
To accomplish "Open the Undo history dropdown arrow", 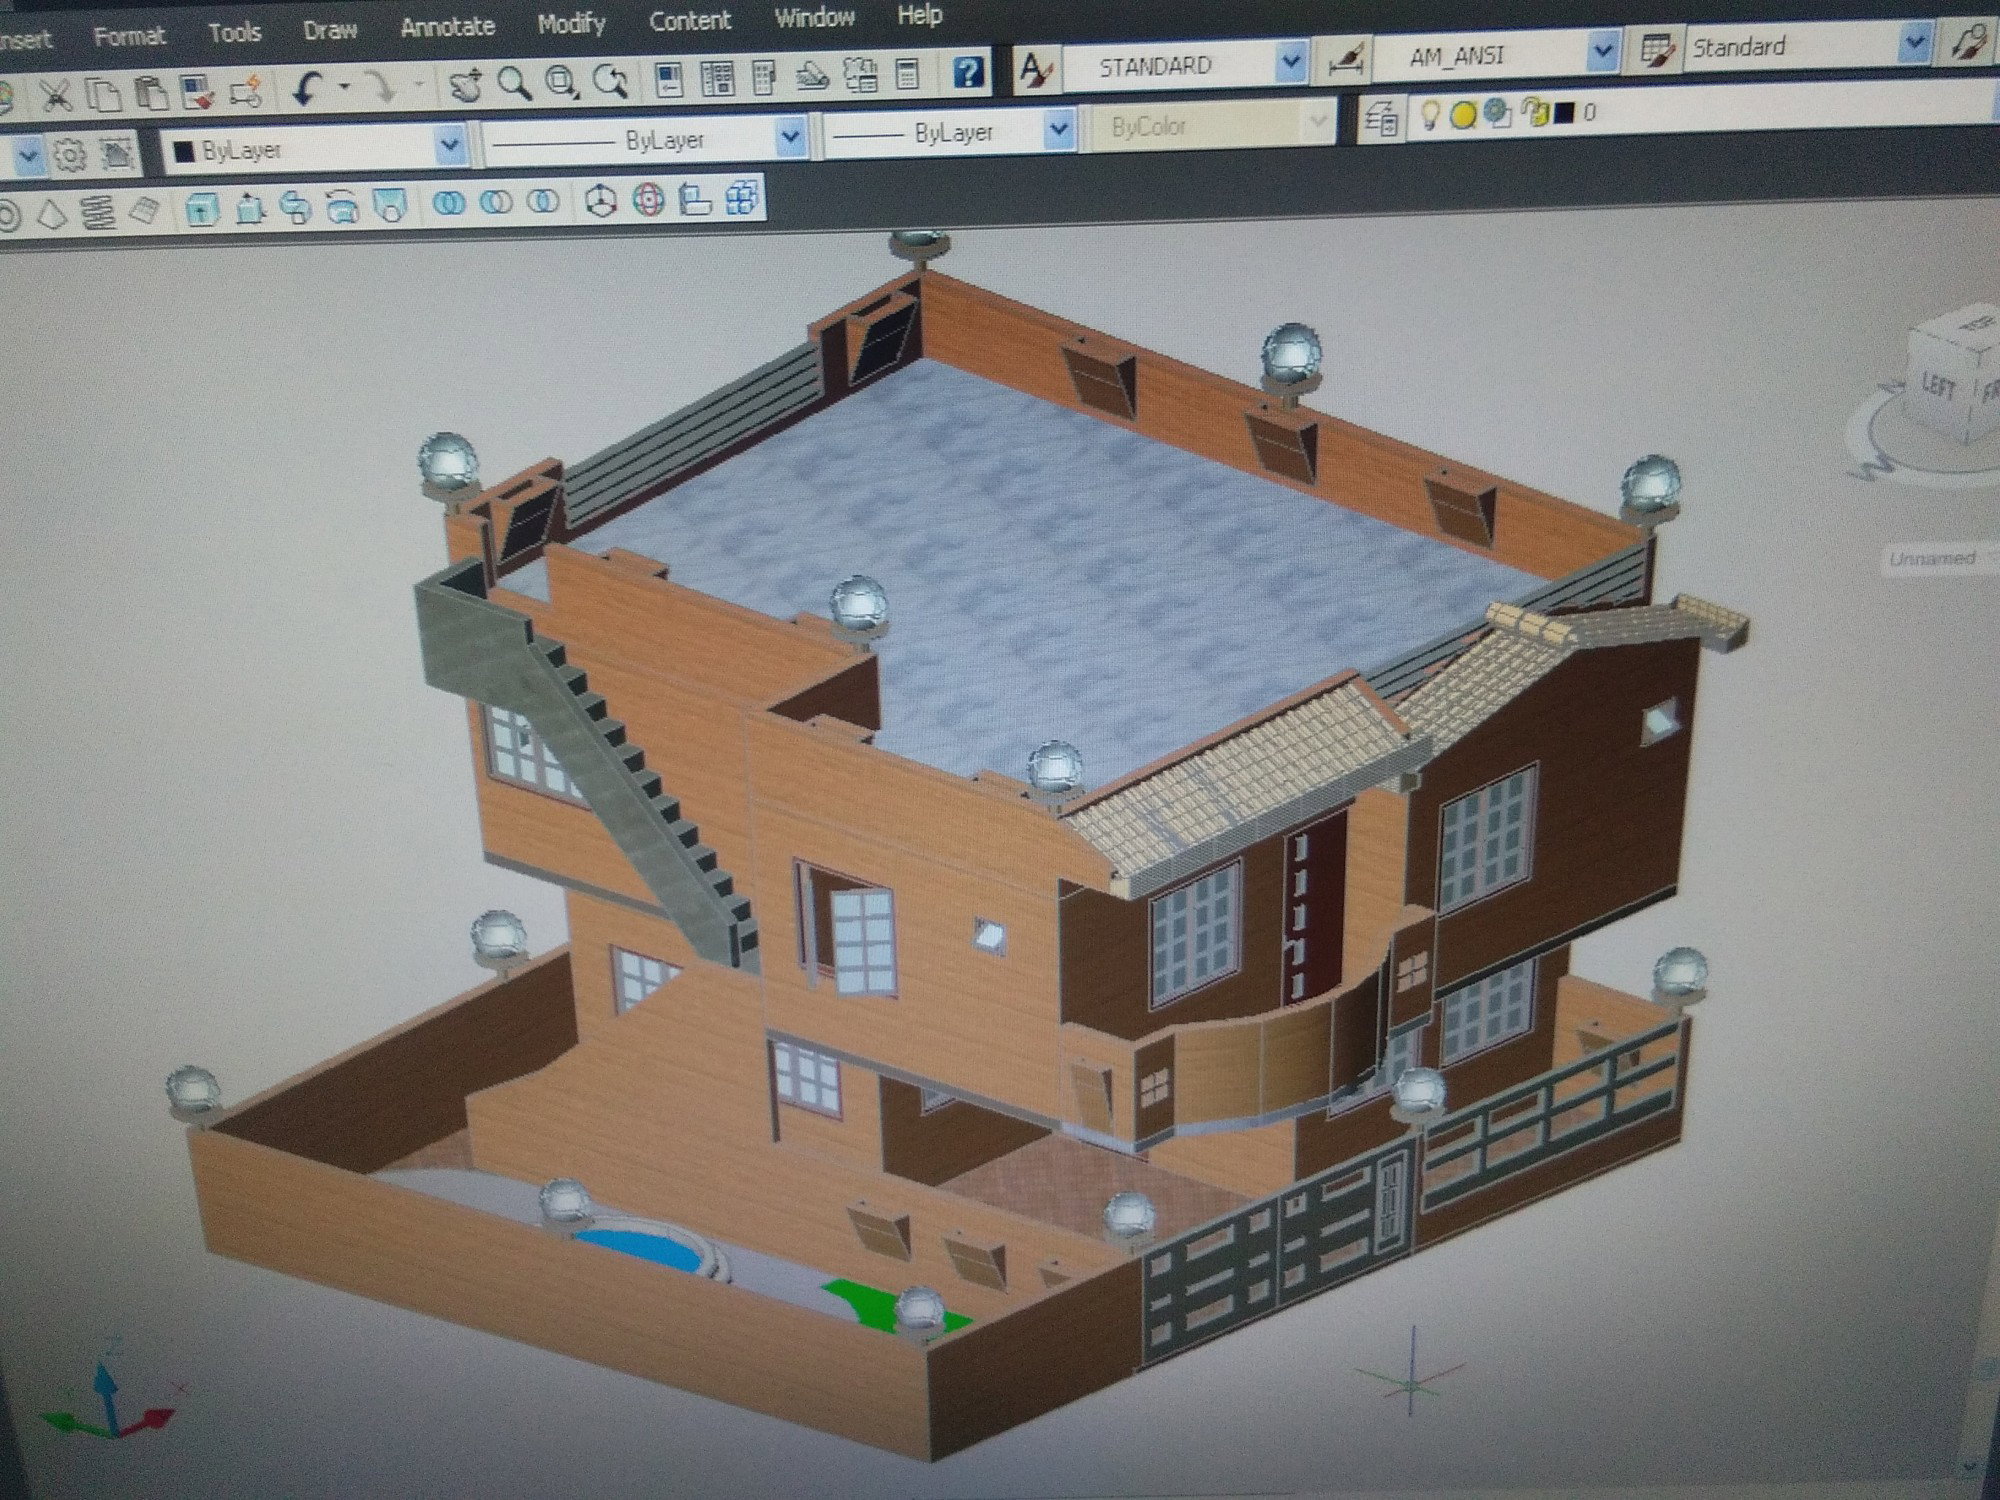I will click(x=345, y=88).
